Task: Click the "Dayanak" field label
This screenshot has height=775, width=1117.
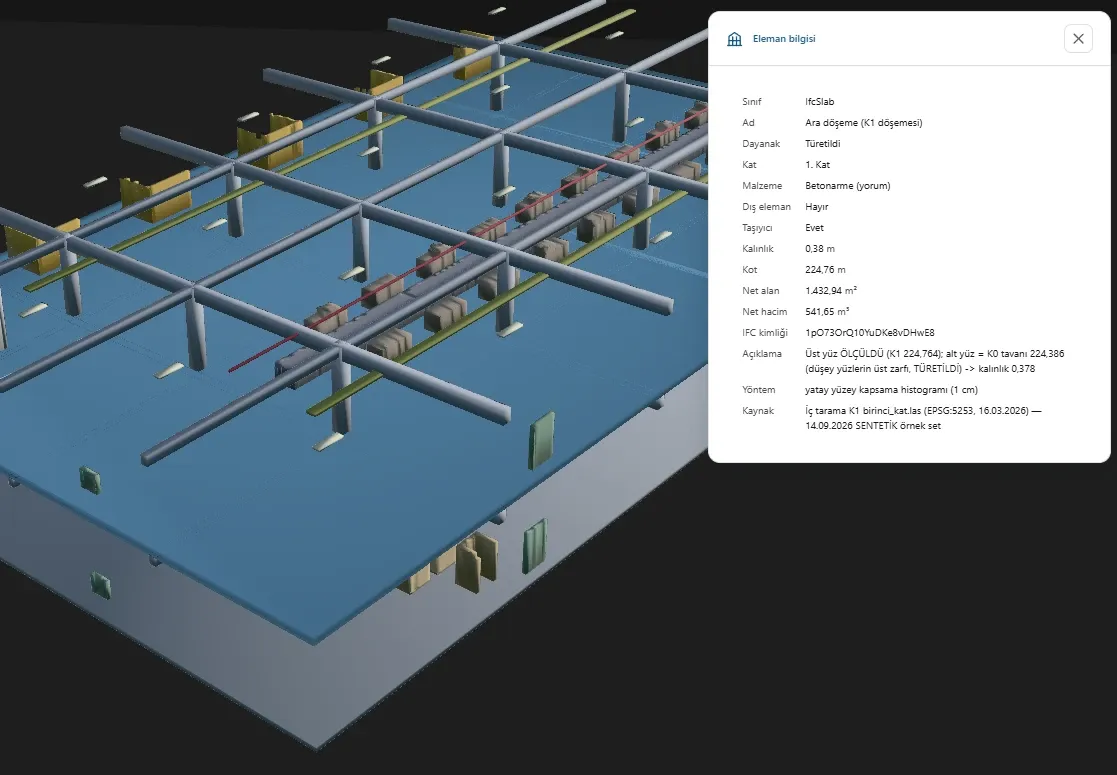Action: [761, 144]
